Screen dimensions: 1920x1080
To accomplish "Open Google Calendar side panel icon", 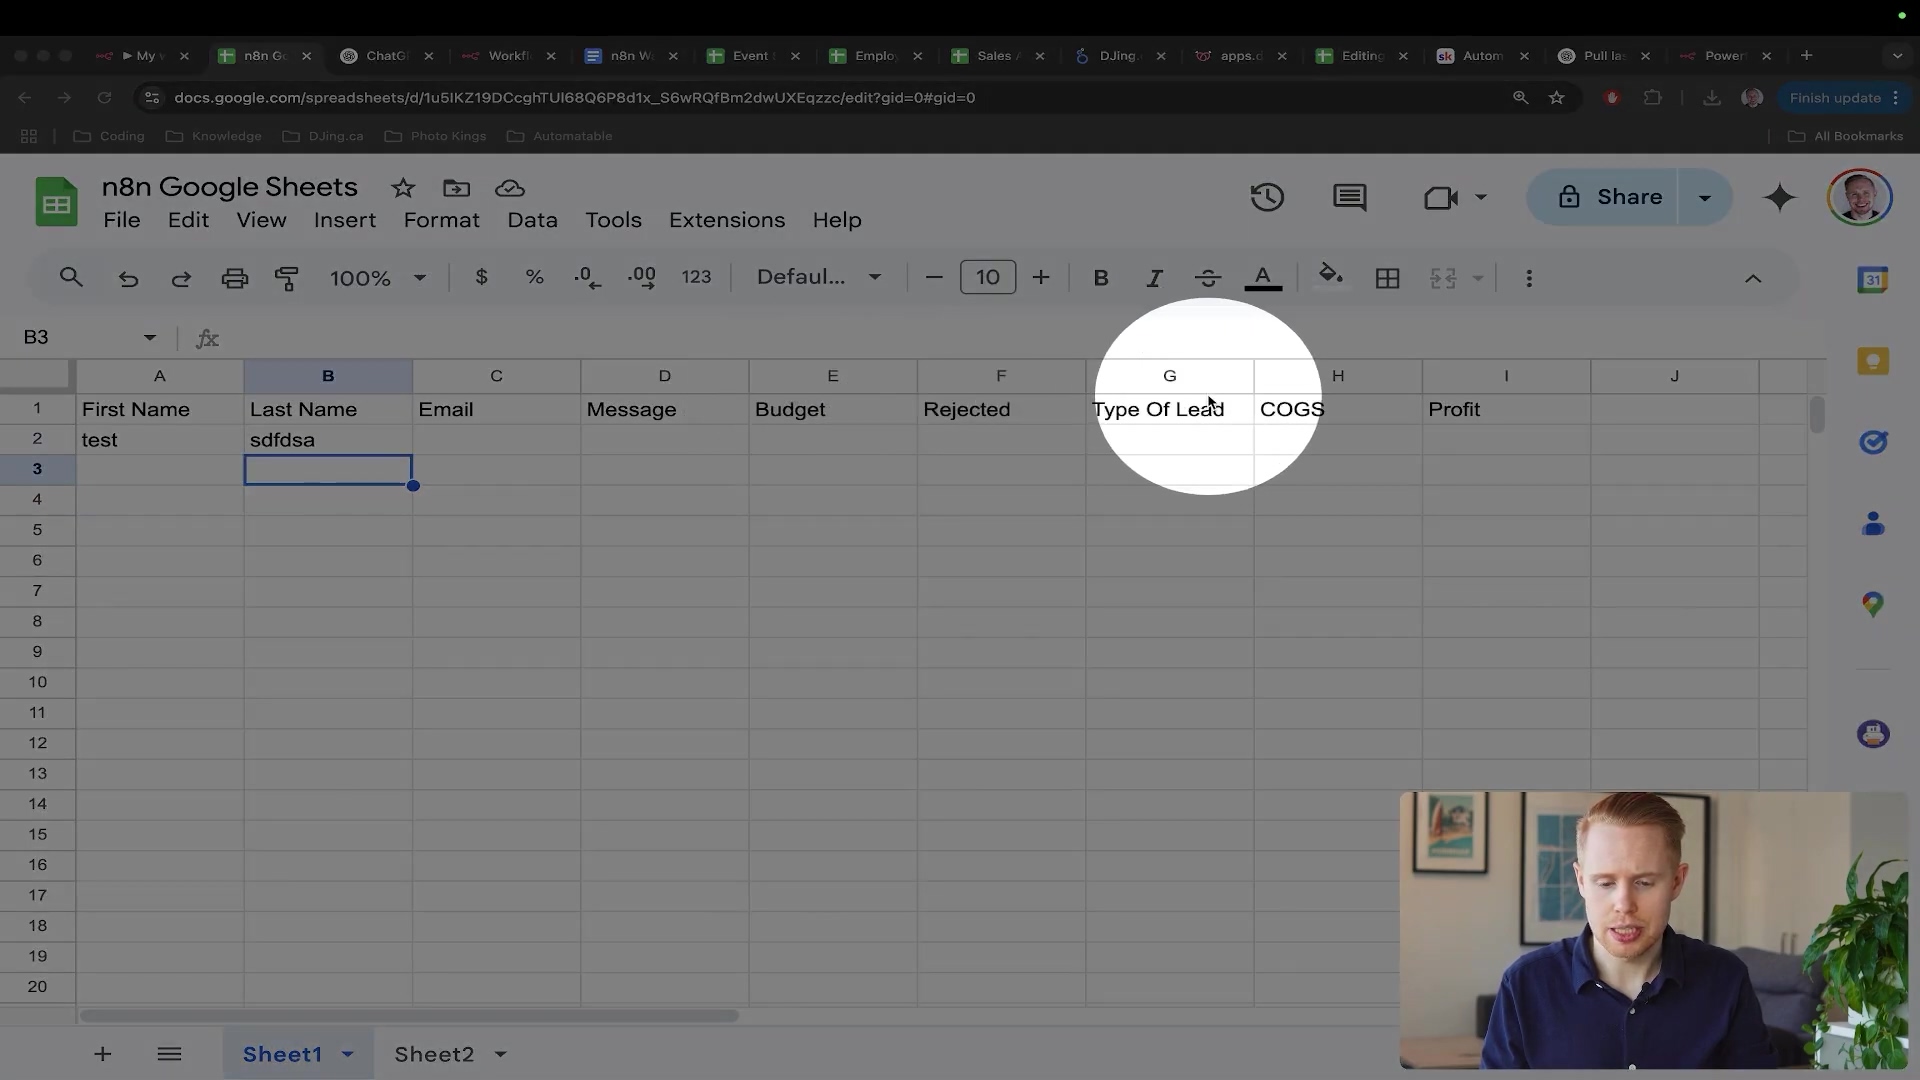I will tap(1872, 280).
